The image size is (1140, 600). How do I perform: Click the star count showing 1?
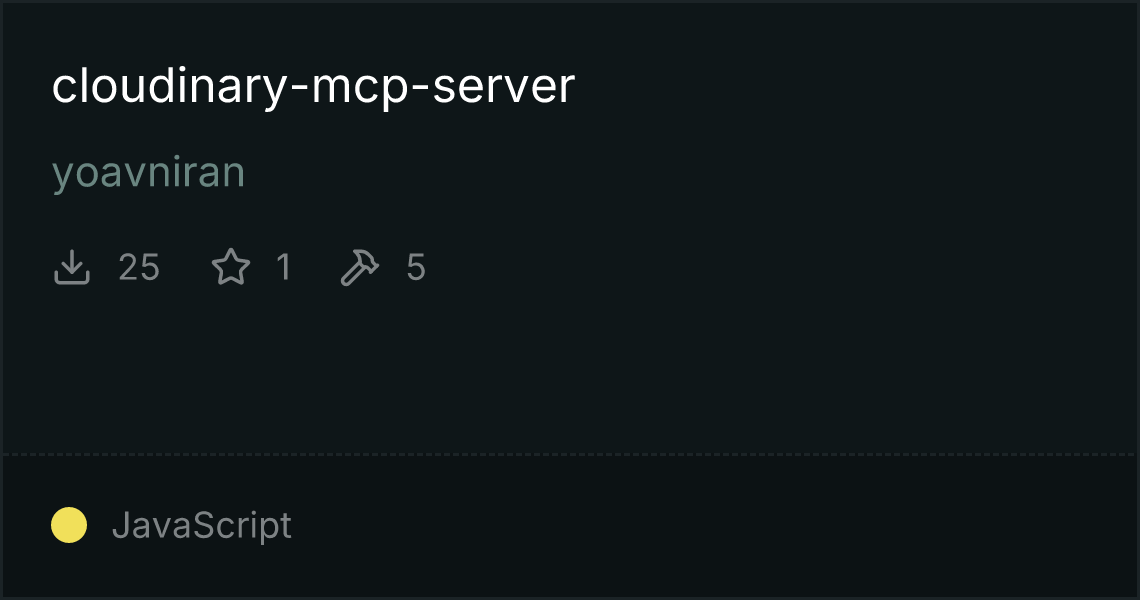284,267
